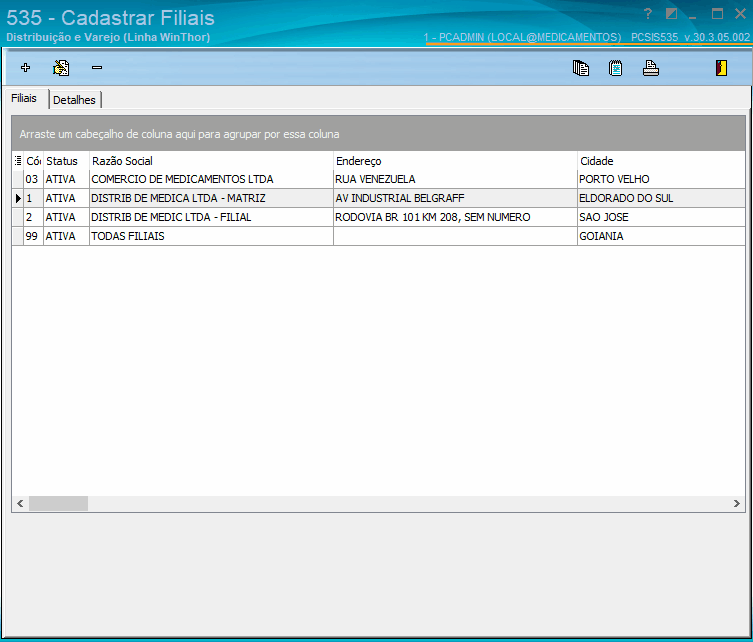The height and width of the screenshot is (642, 753).
Task: Click the horizontal scrollbar thumb
Action: [58, 503]
